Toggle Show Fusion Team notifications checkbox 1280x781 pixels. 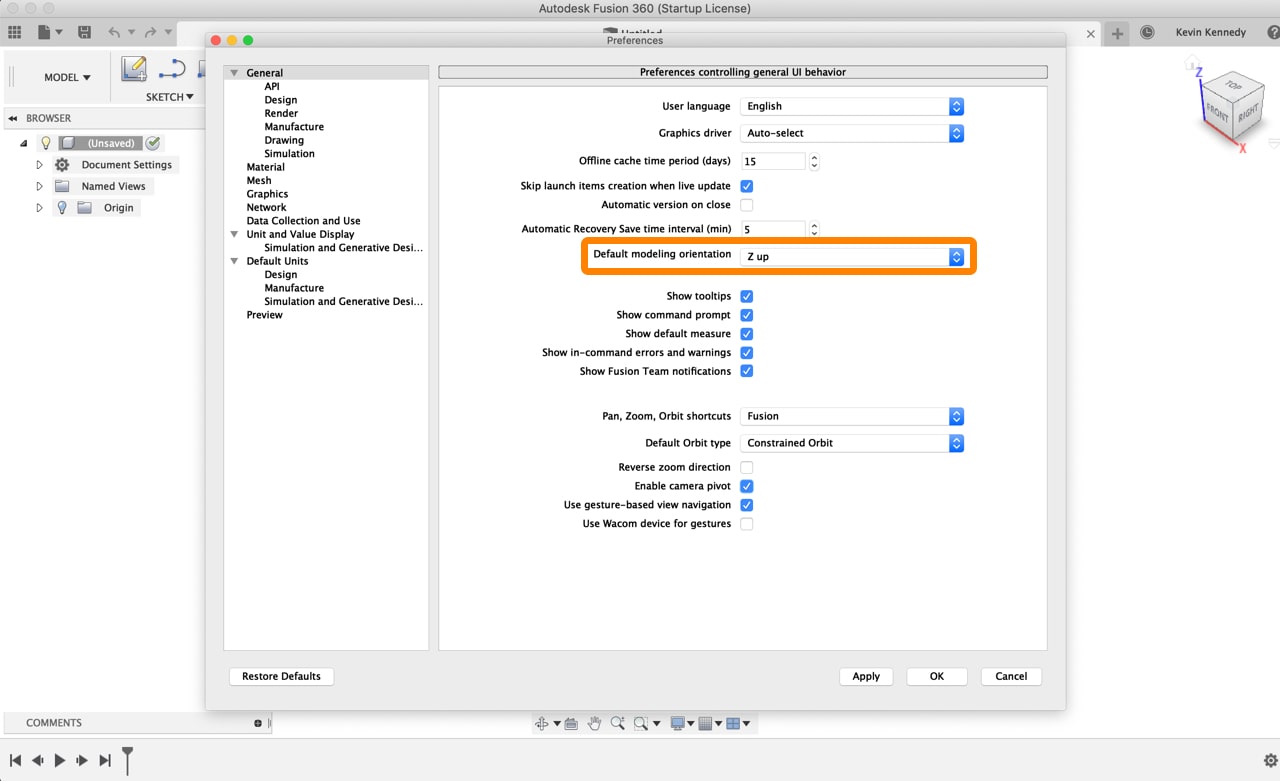pos(746,371)
